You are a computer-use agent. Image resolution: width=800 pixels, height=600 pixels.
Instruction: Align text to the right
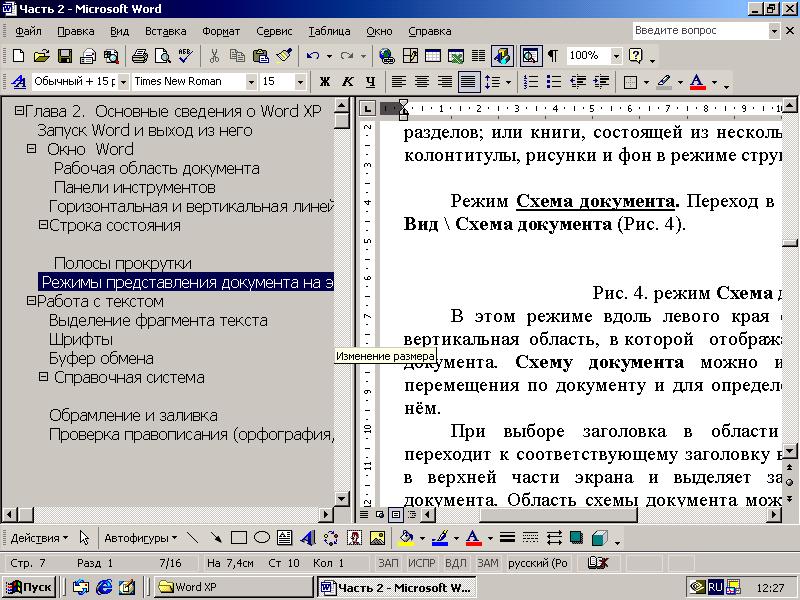444,82
